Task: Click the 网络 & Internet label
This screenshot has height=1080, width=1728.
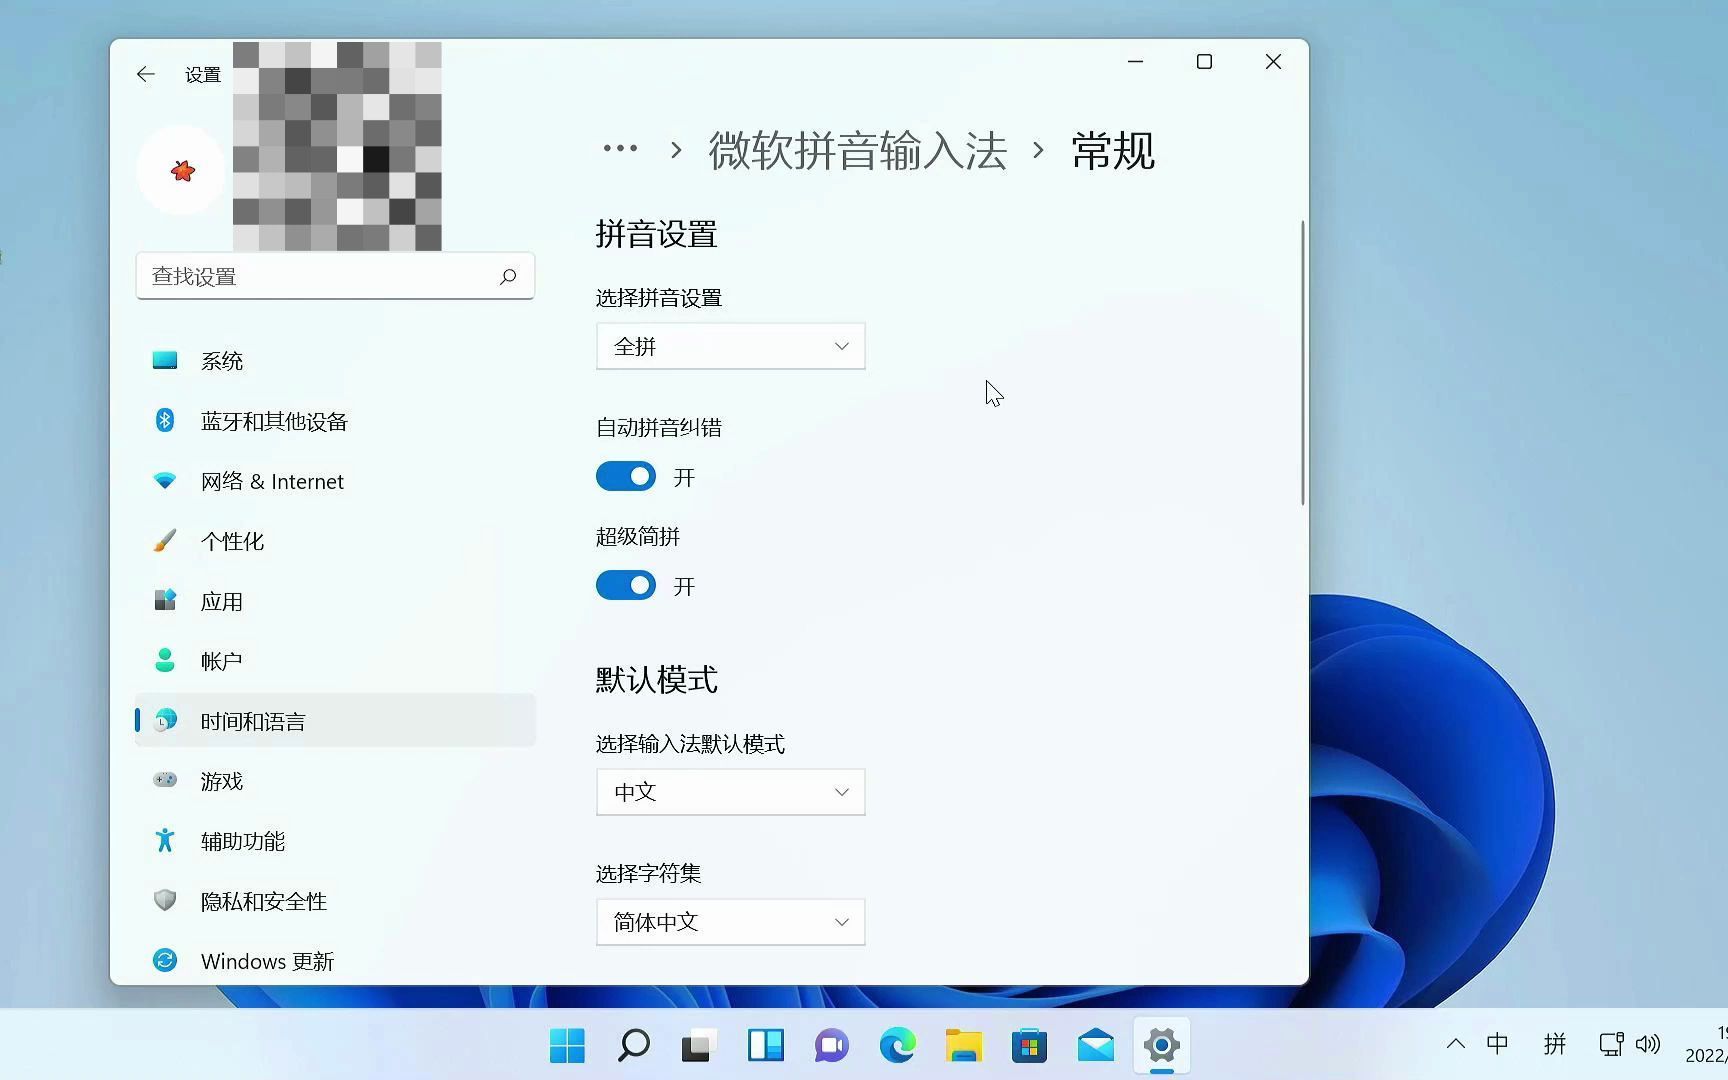Action: point(272,482)
